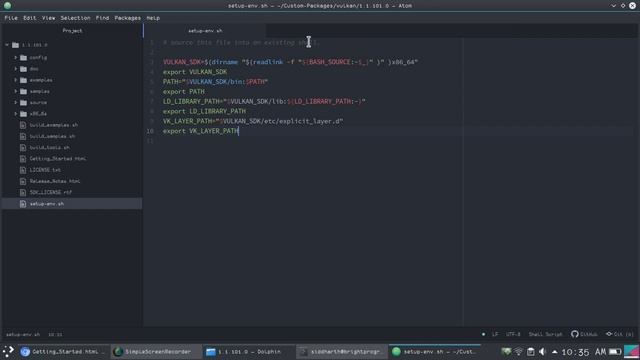Click the status bar dot indicator left of LF
640x360 pixels.
pyautogui.click(x=483, y=334)
